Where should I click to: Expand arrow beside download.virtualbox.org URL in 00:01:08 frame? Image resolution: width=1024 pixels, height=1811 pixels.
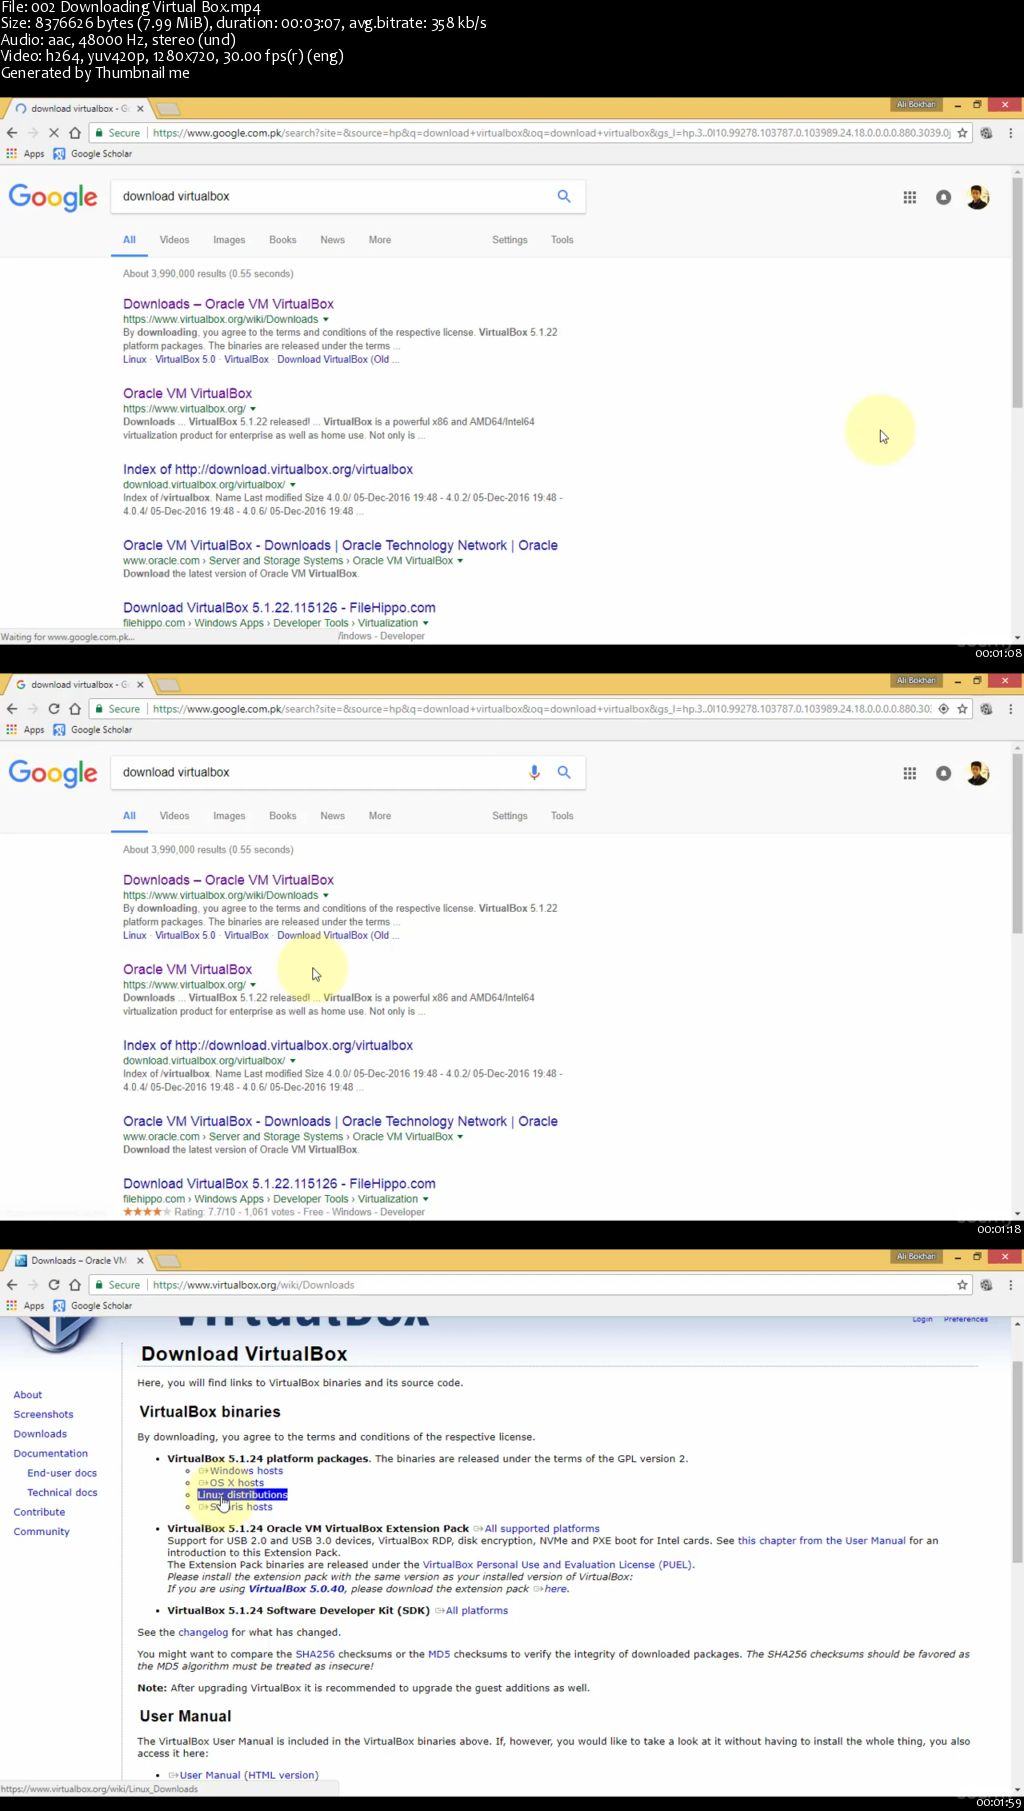(x=293, y=484)
